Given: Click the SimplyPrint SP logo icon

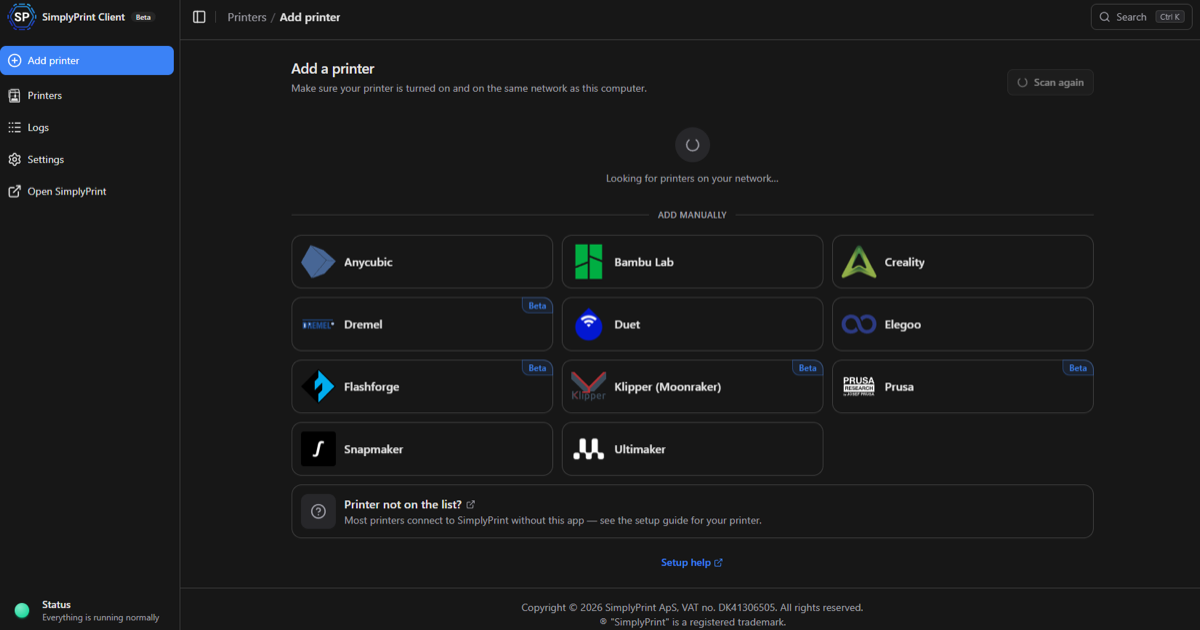Looking at the screenshot, I should pos(21,17).
